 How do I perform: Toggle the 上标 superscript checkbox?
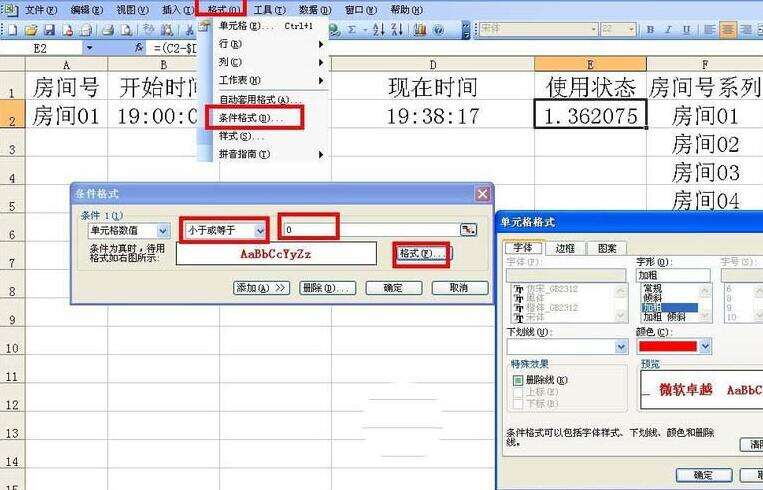(518, 392)
